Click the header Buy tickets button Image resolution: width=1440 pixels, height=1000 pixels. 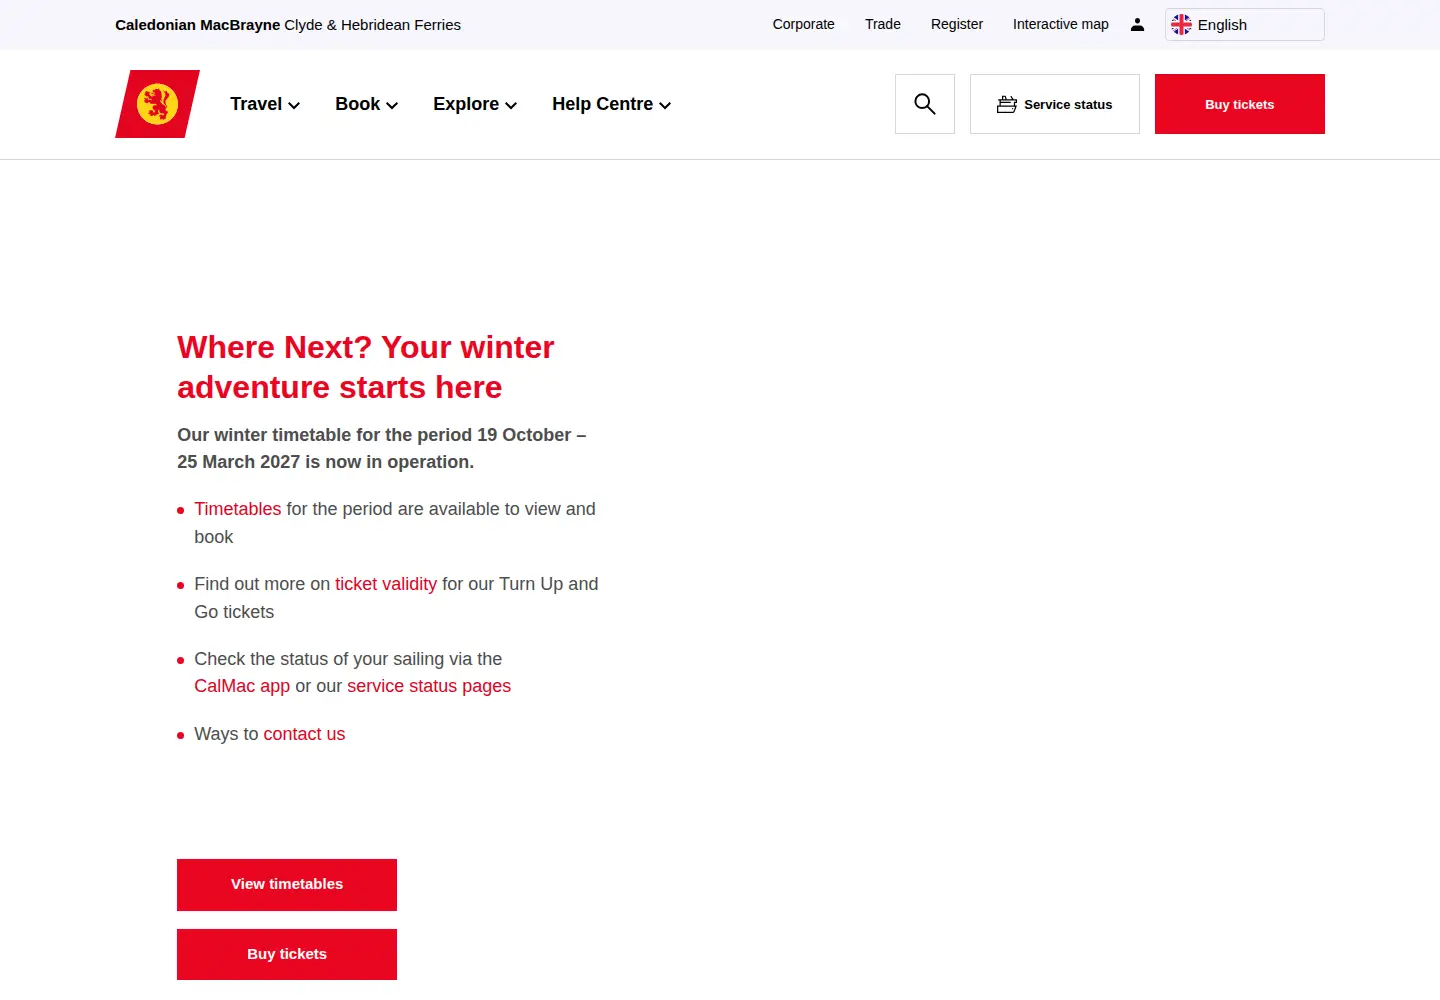pyautogui.click(x=1240, y=104)
